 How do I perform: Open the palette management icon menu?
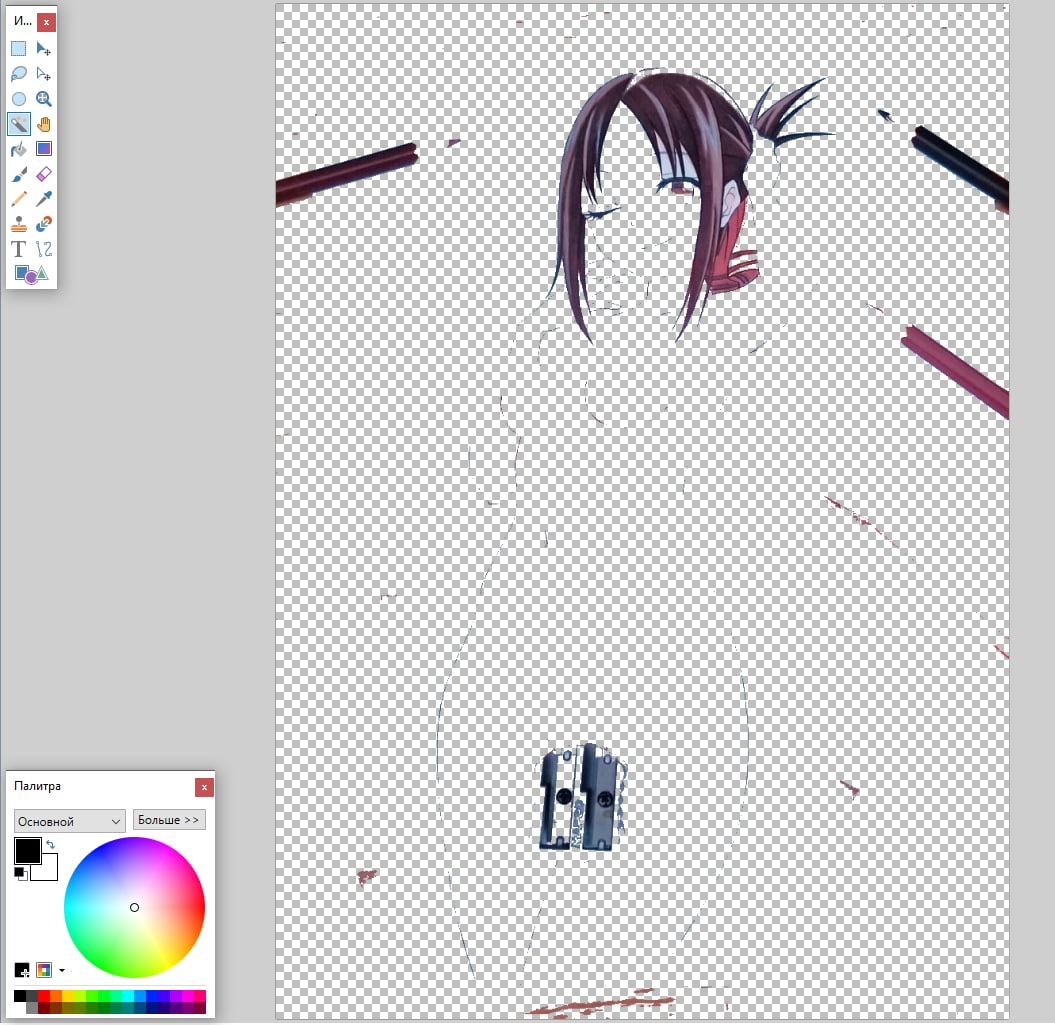tap(44, 970)
